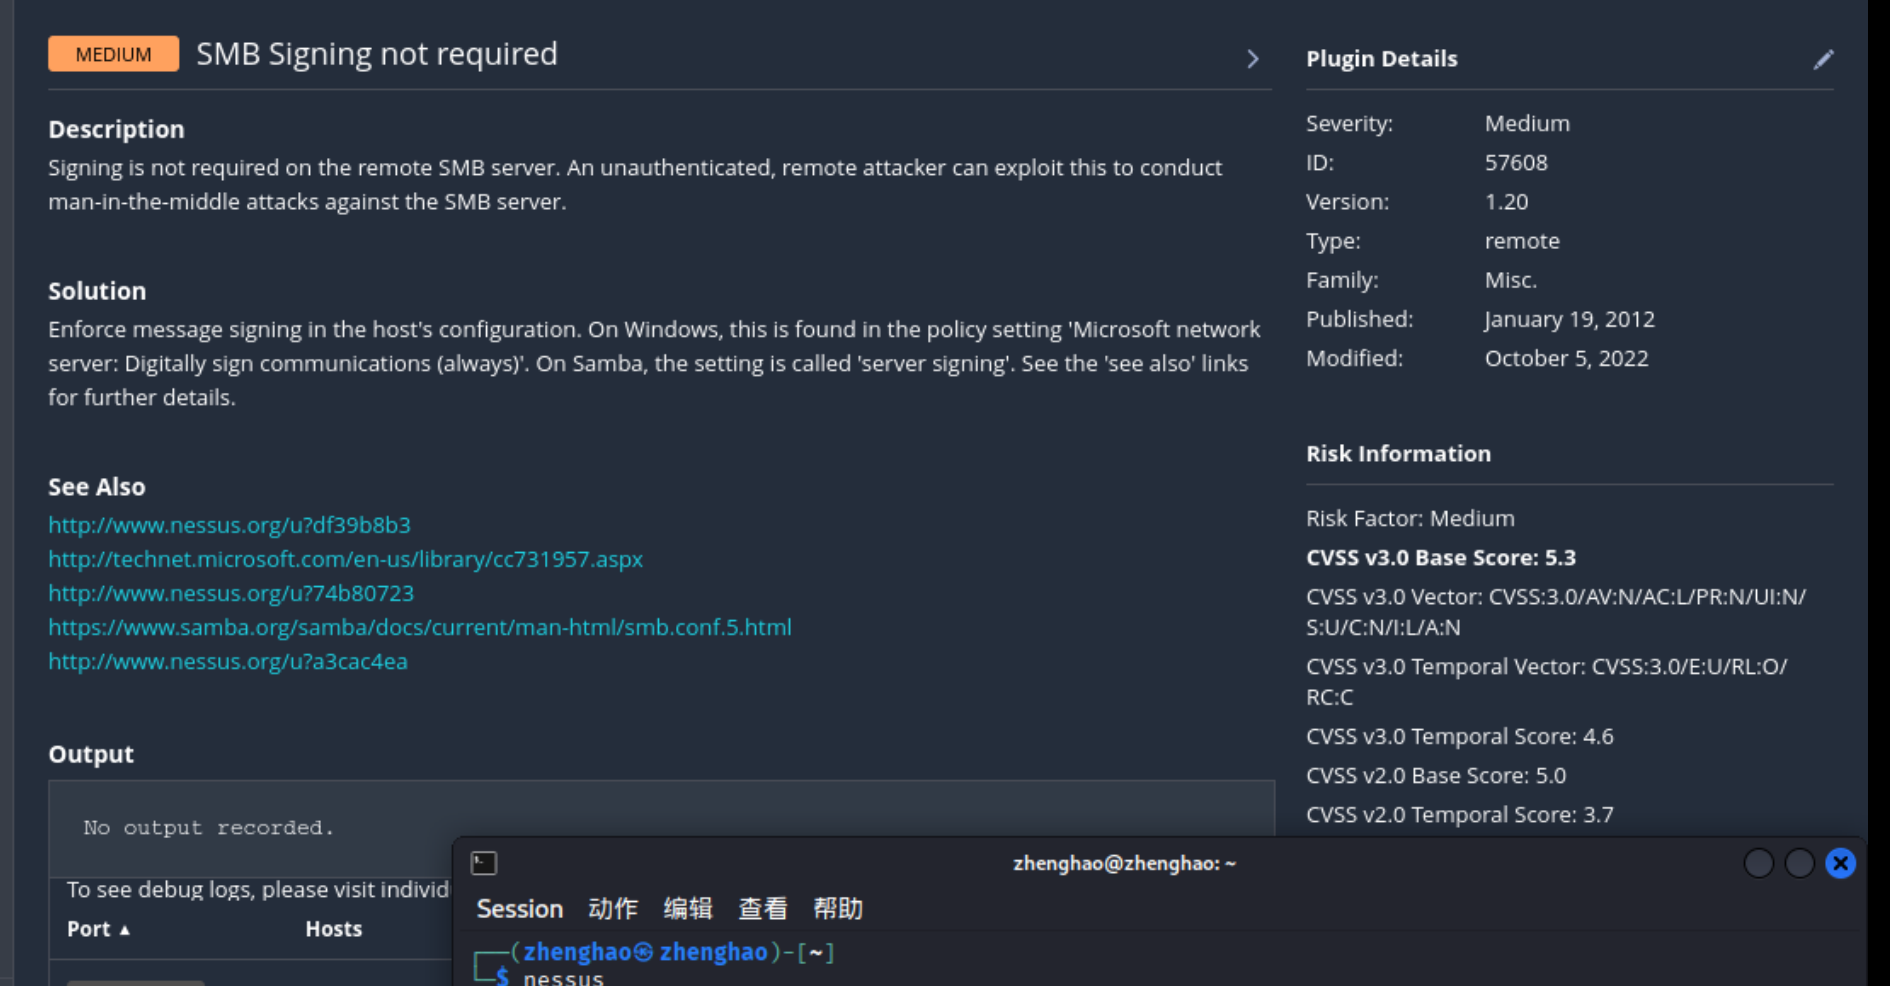Open the nessus.org u?a3cac4ea link
The height and width of the screenshot is (986, 1890).
[x=228, y=661]
